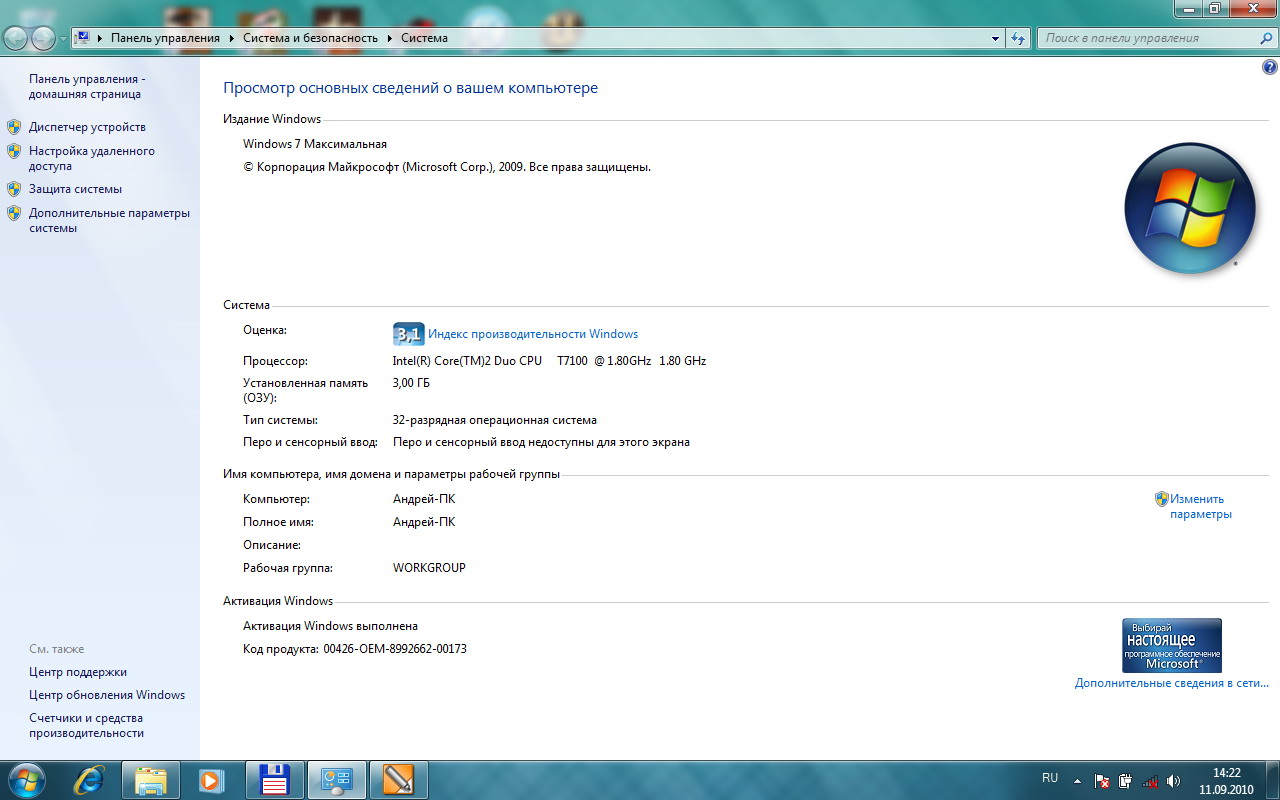Click the Forward navigation arrow button

[43, 38]
